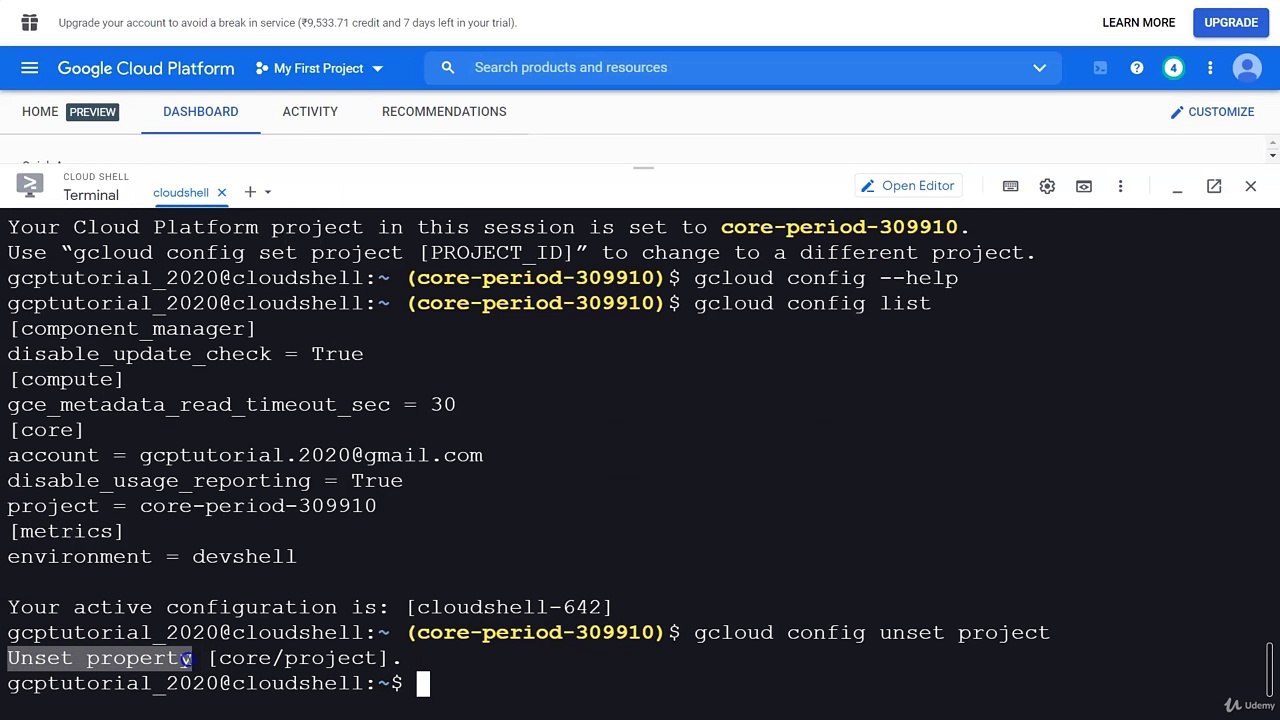This screenshot has width=1280, height=720.
Task: Click CUSTOMIZE dashboard button
Action: pos(1212,112)
